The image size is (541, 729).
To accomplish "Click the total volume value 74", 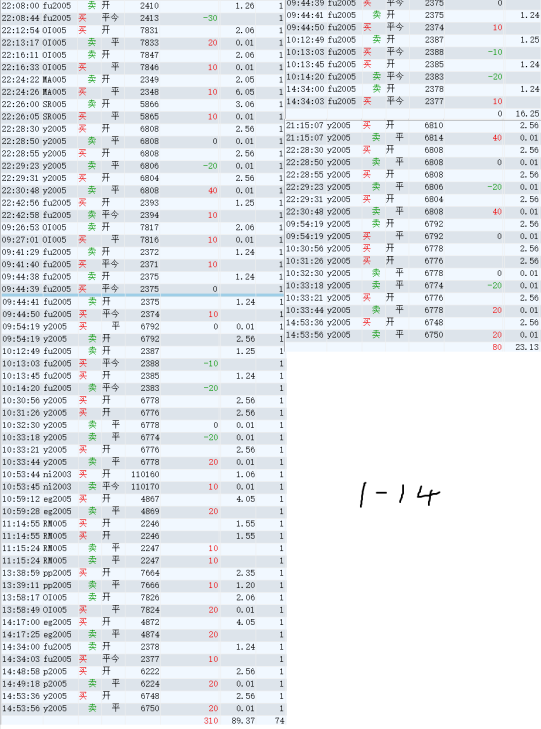I will coord(279,720).
